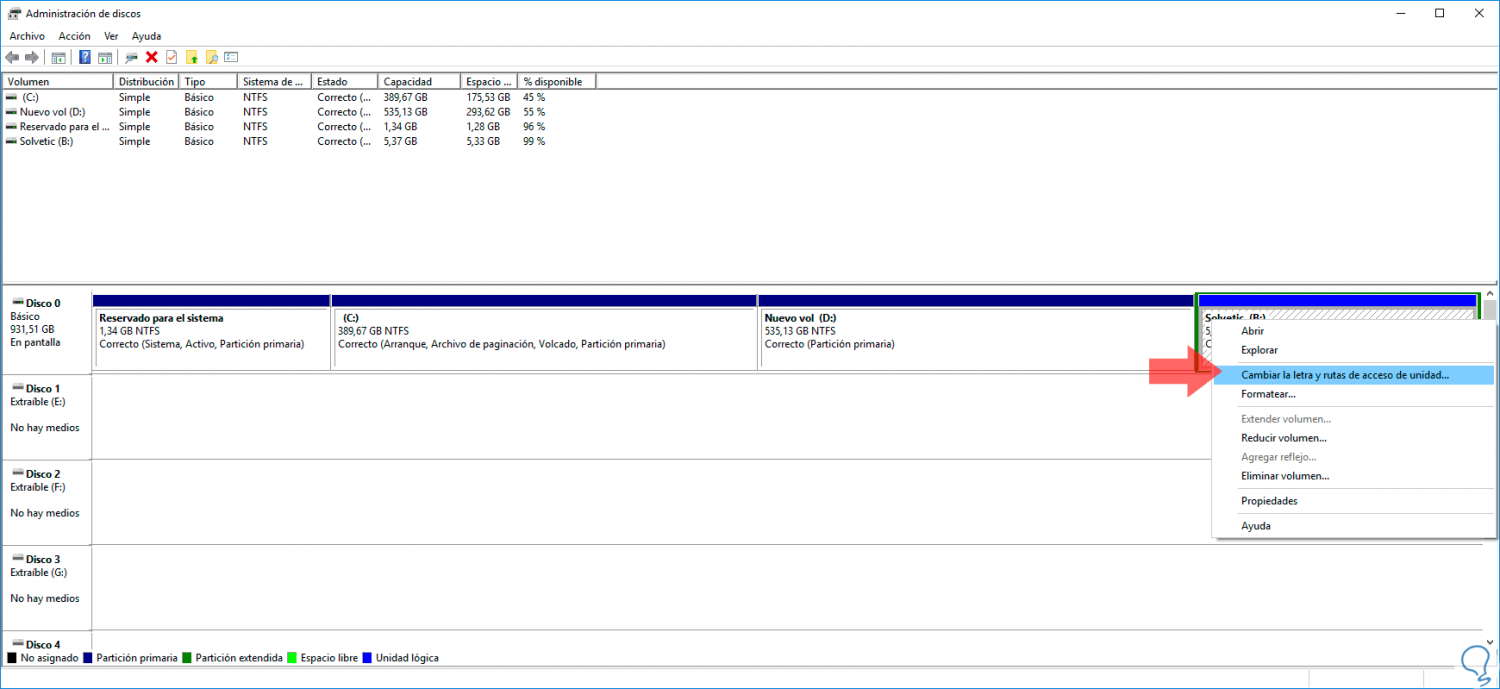Click the Partición primaria legend swatch
Image resolution: width=1500 pixels, height=689 pixels.
pyautogui.click(x=88, y=658)
